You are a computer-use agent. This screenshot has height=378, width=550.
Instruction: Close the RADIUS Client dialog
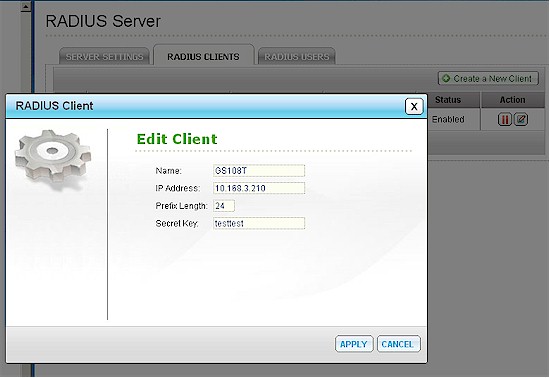click(x=414, y=106)
